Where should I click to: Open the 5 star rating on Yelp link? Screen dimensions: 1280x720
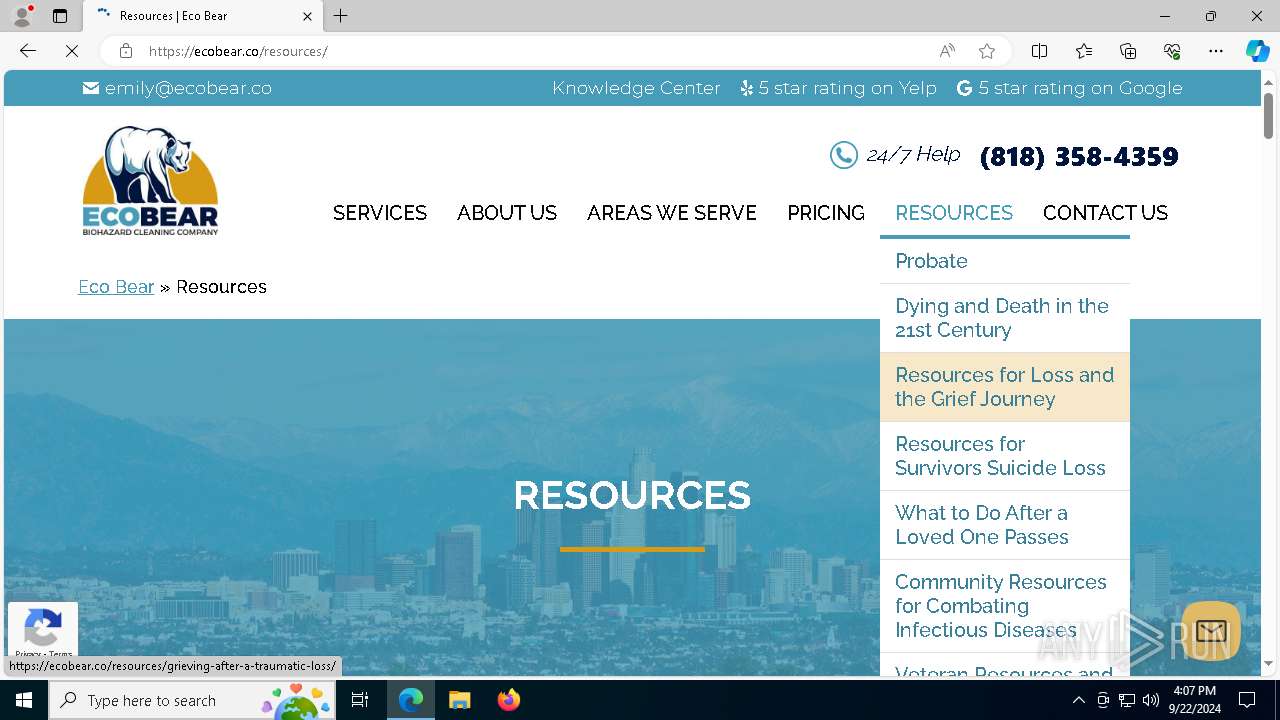[838, 88]
